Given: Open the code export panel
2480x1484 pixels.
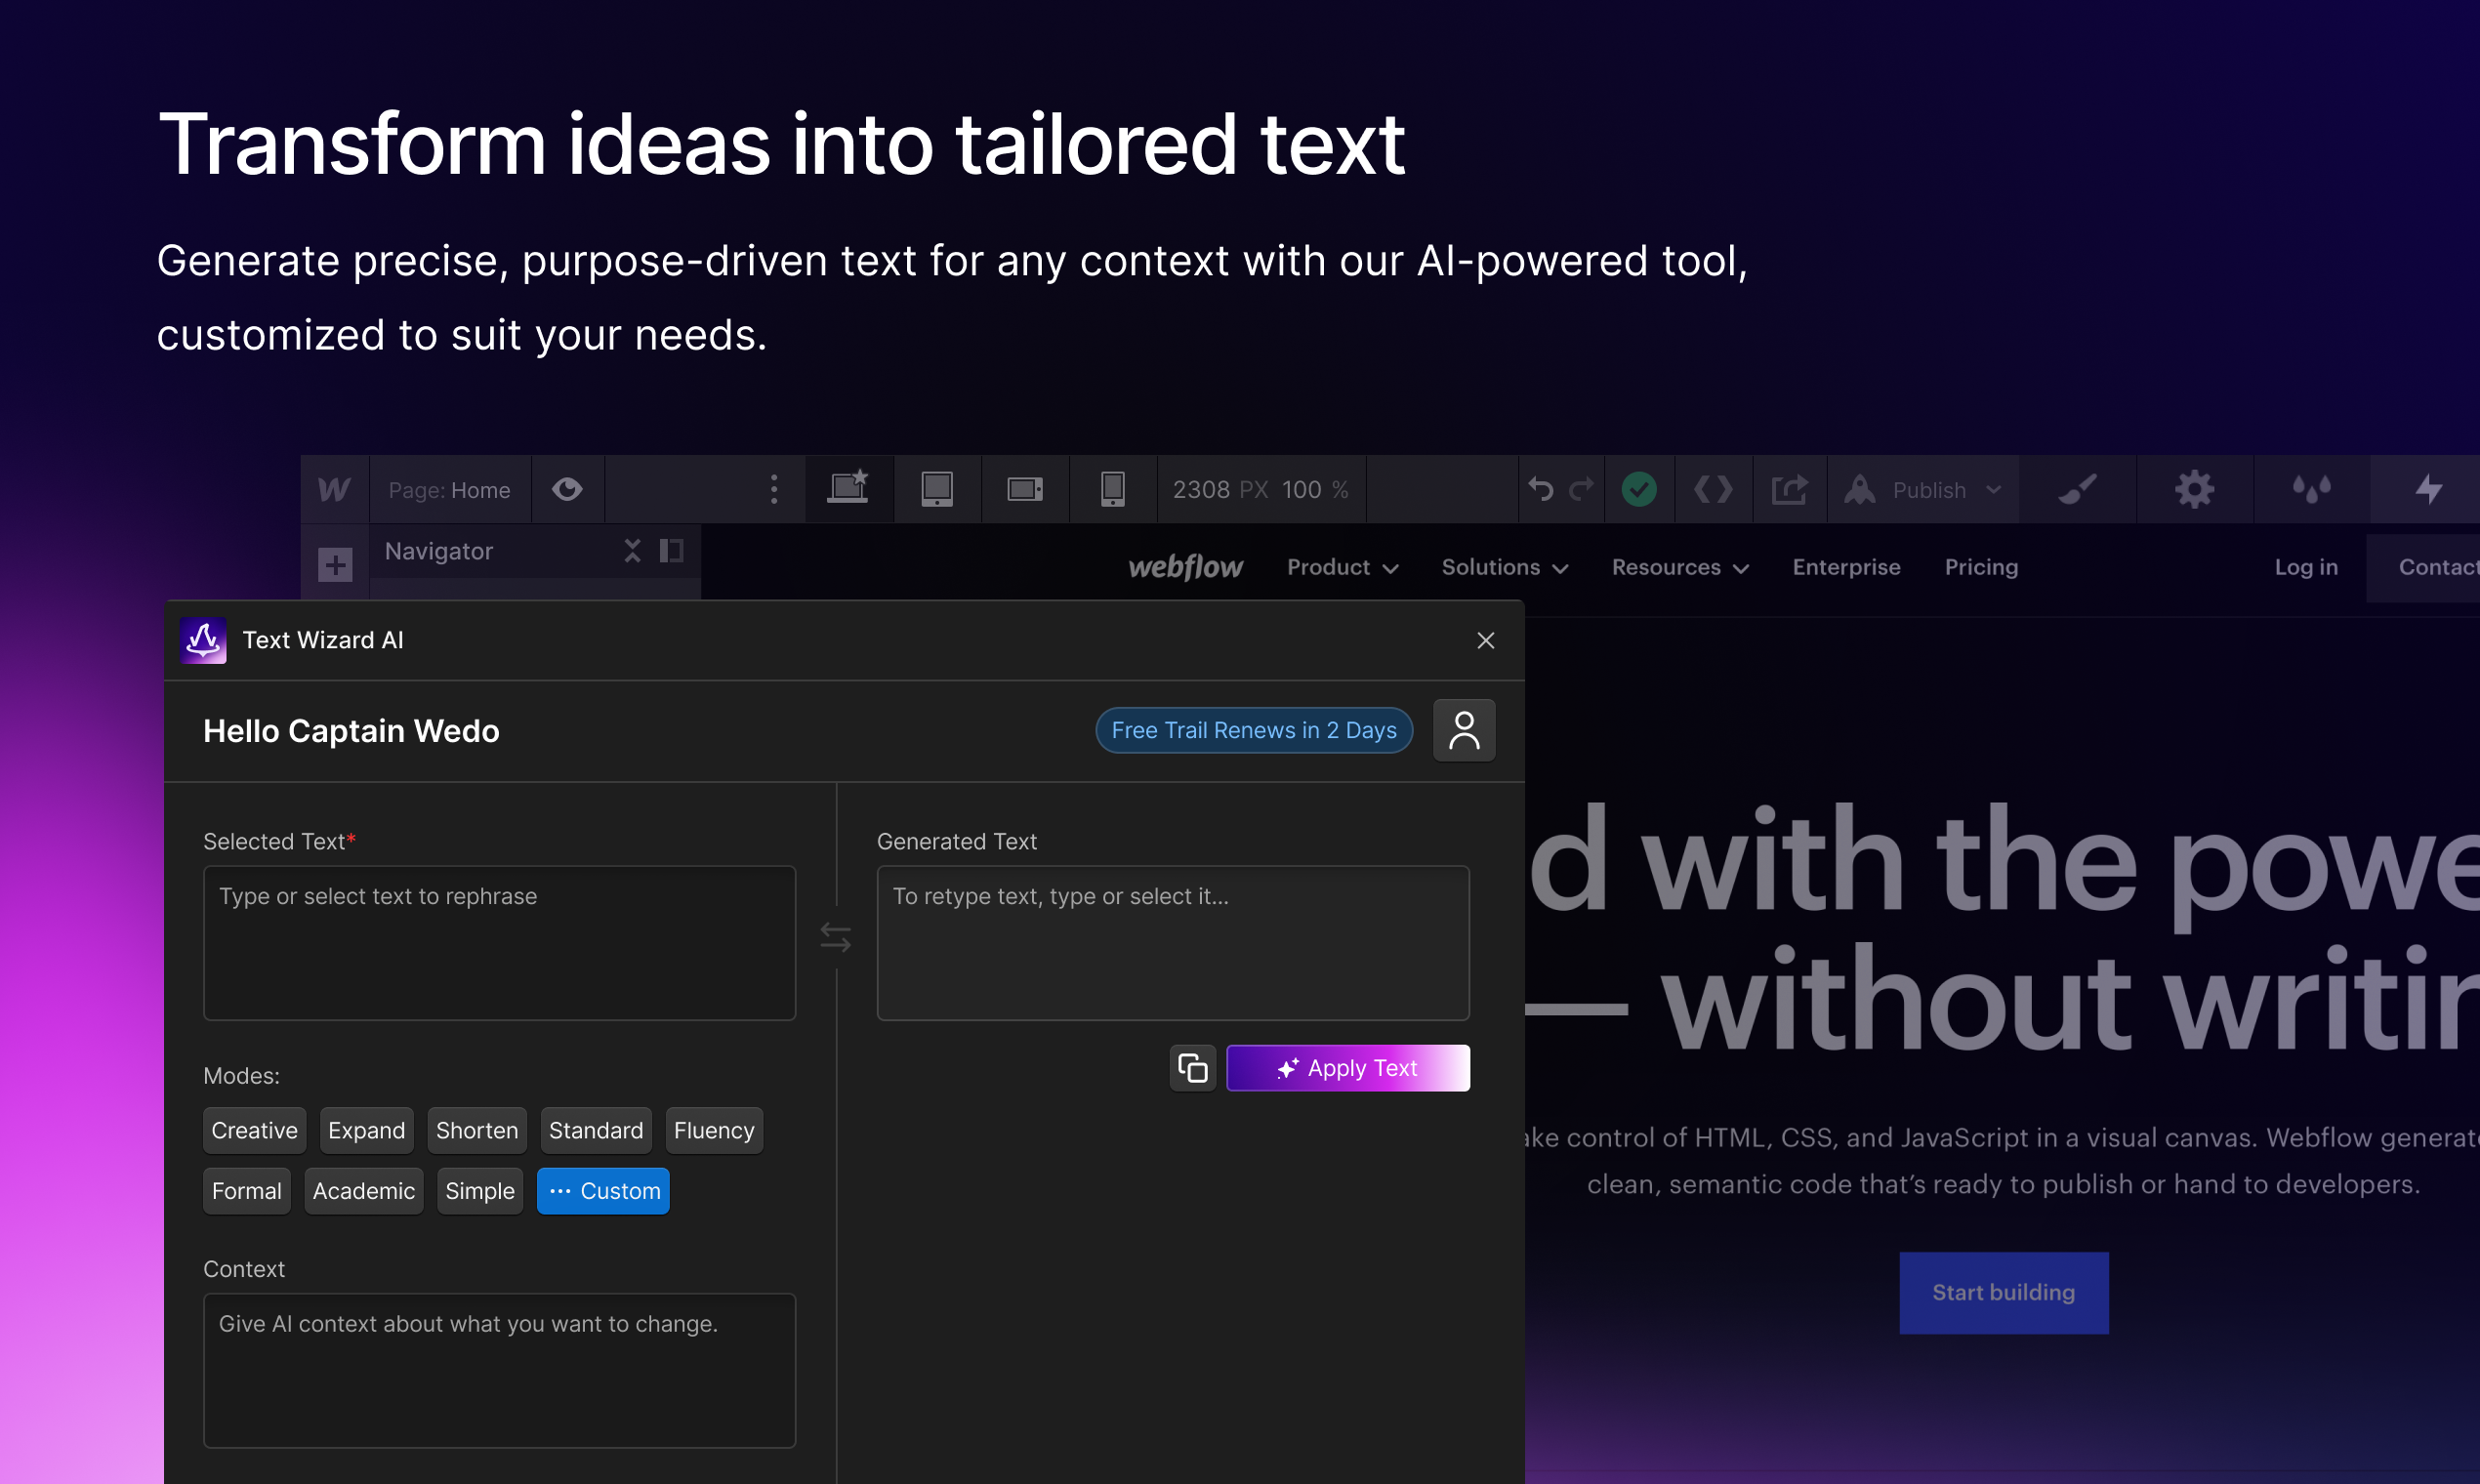Looking at the screenshot, I should 1713,489.
